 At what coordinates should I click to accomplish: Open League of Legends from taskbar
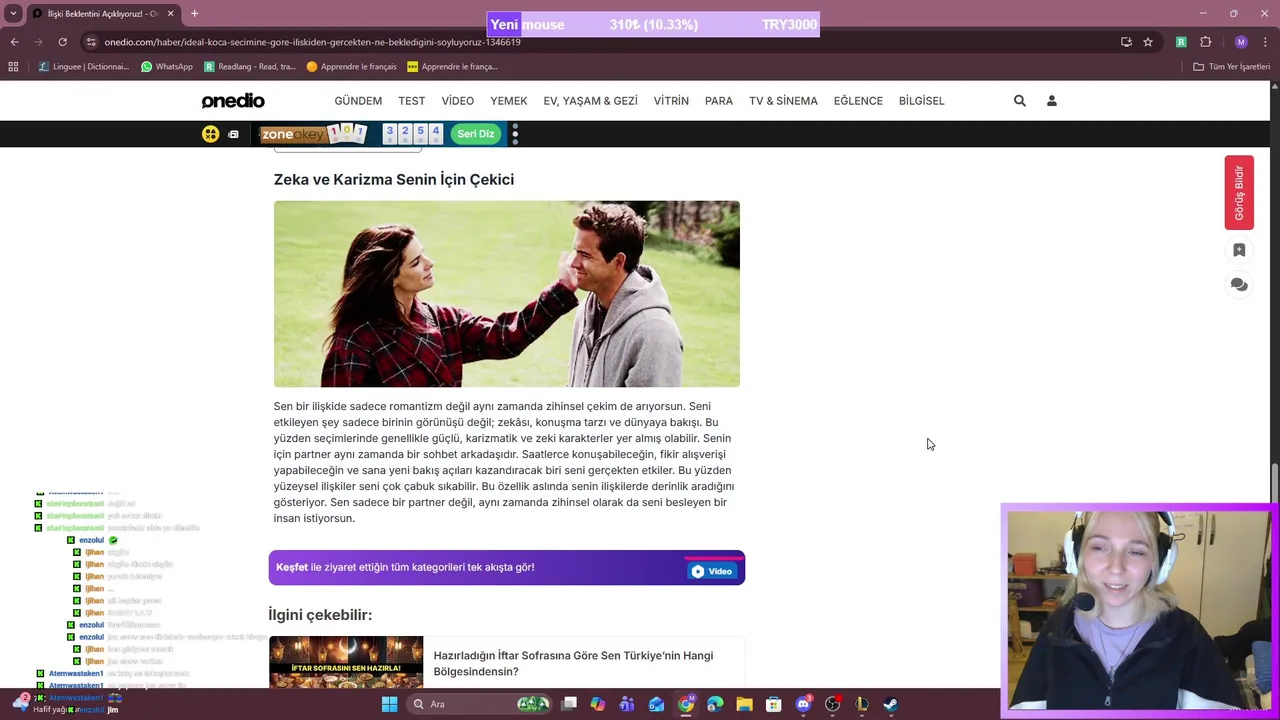click(x=861, y=704)
